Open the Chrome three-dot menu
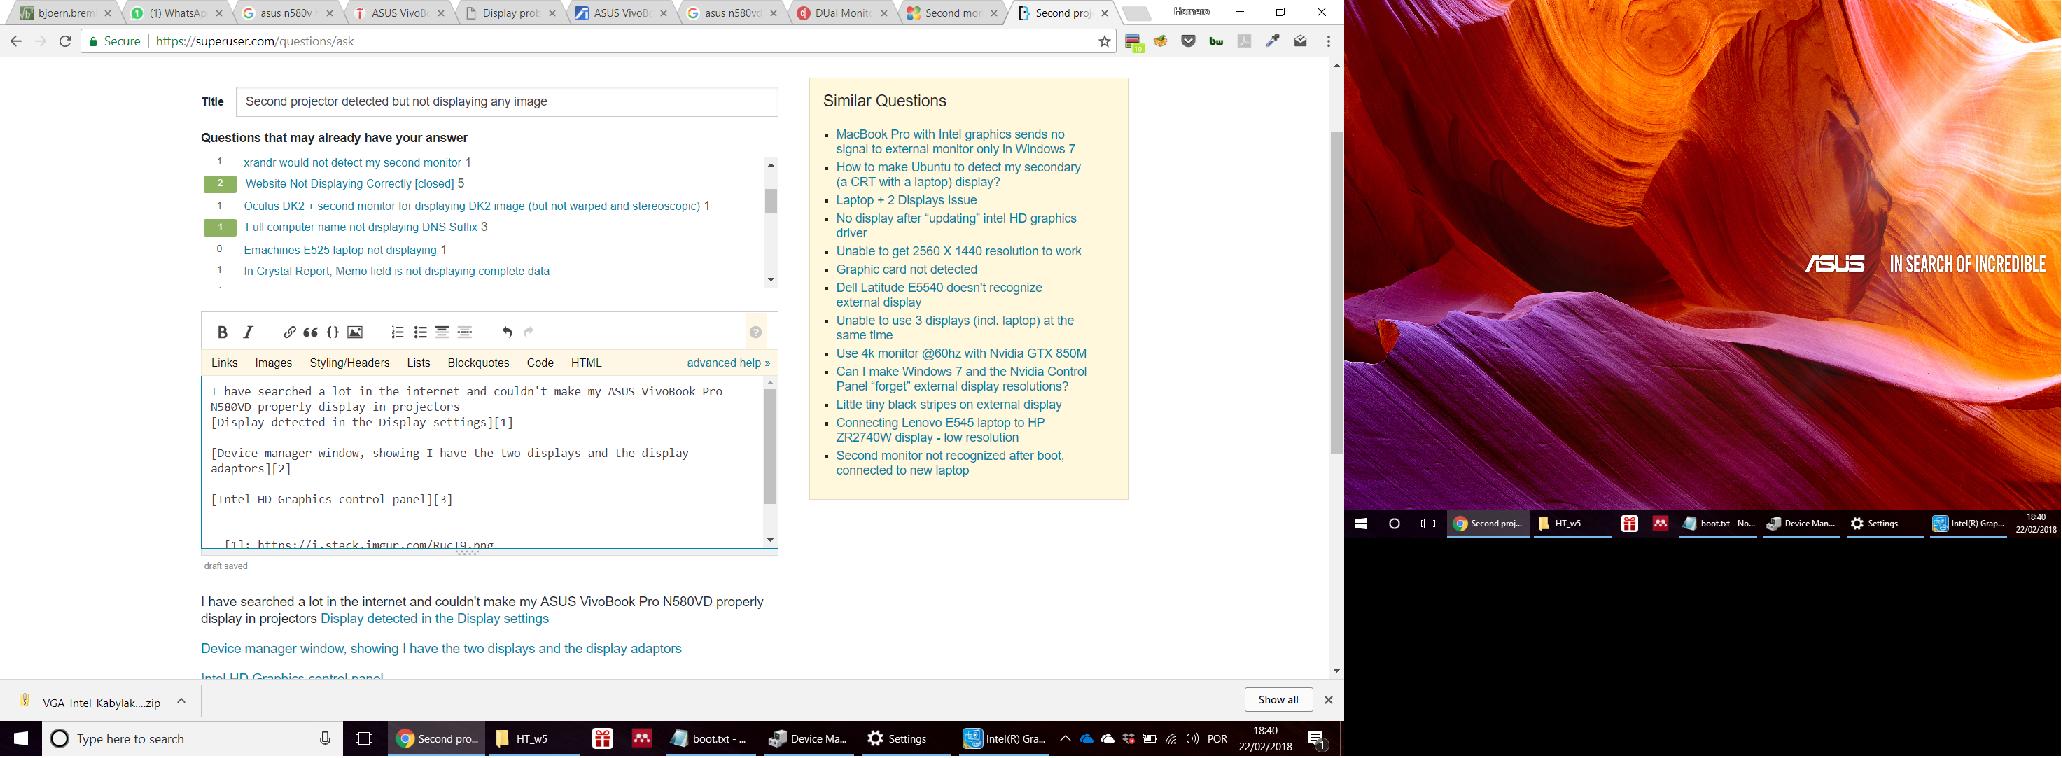 1328,41
